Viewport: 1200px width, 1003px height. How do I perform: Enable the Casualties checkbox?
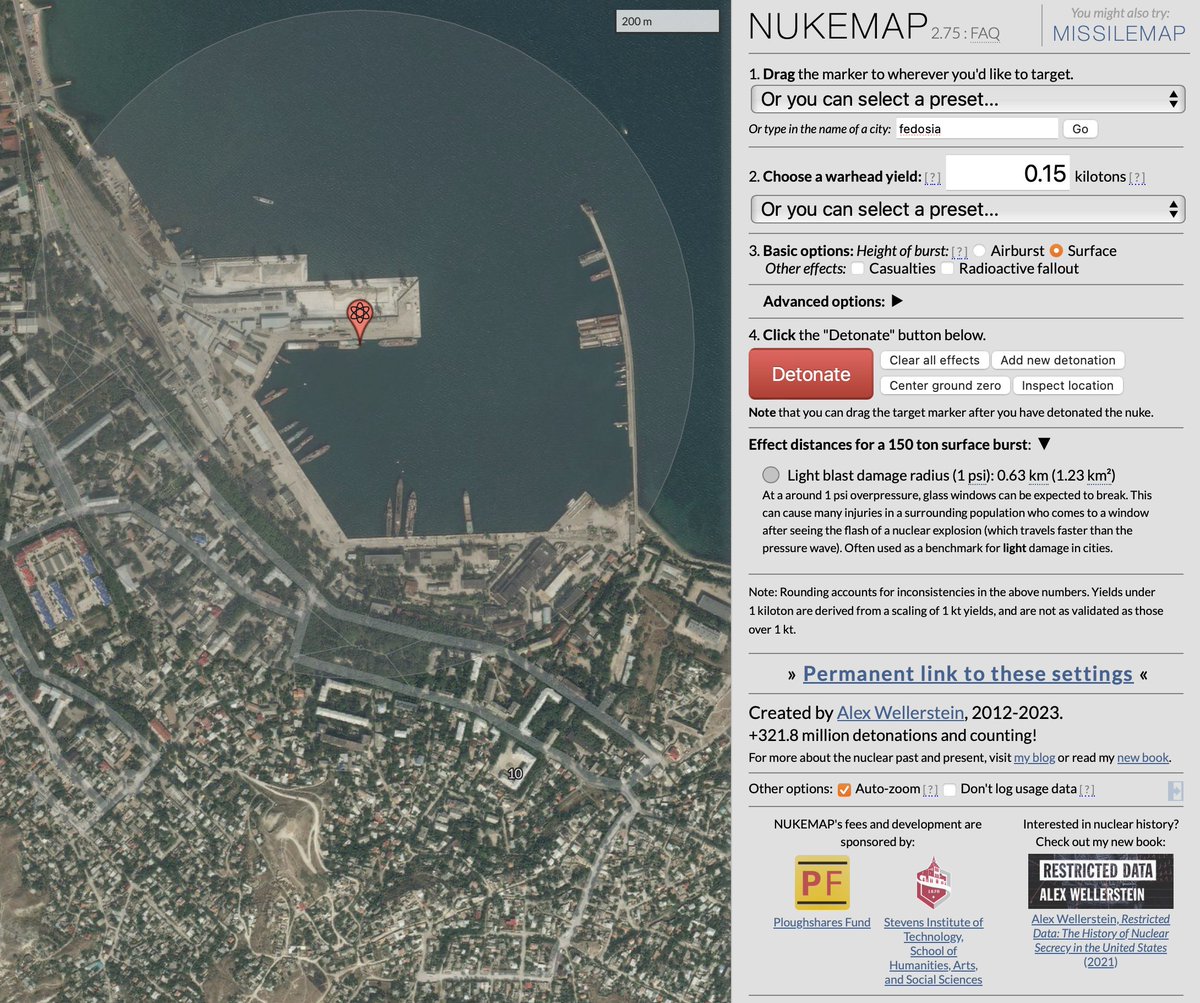[x=858, y=268]
